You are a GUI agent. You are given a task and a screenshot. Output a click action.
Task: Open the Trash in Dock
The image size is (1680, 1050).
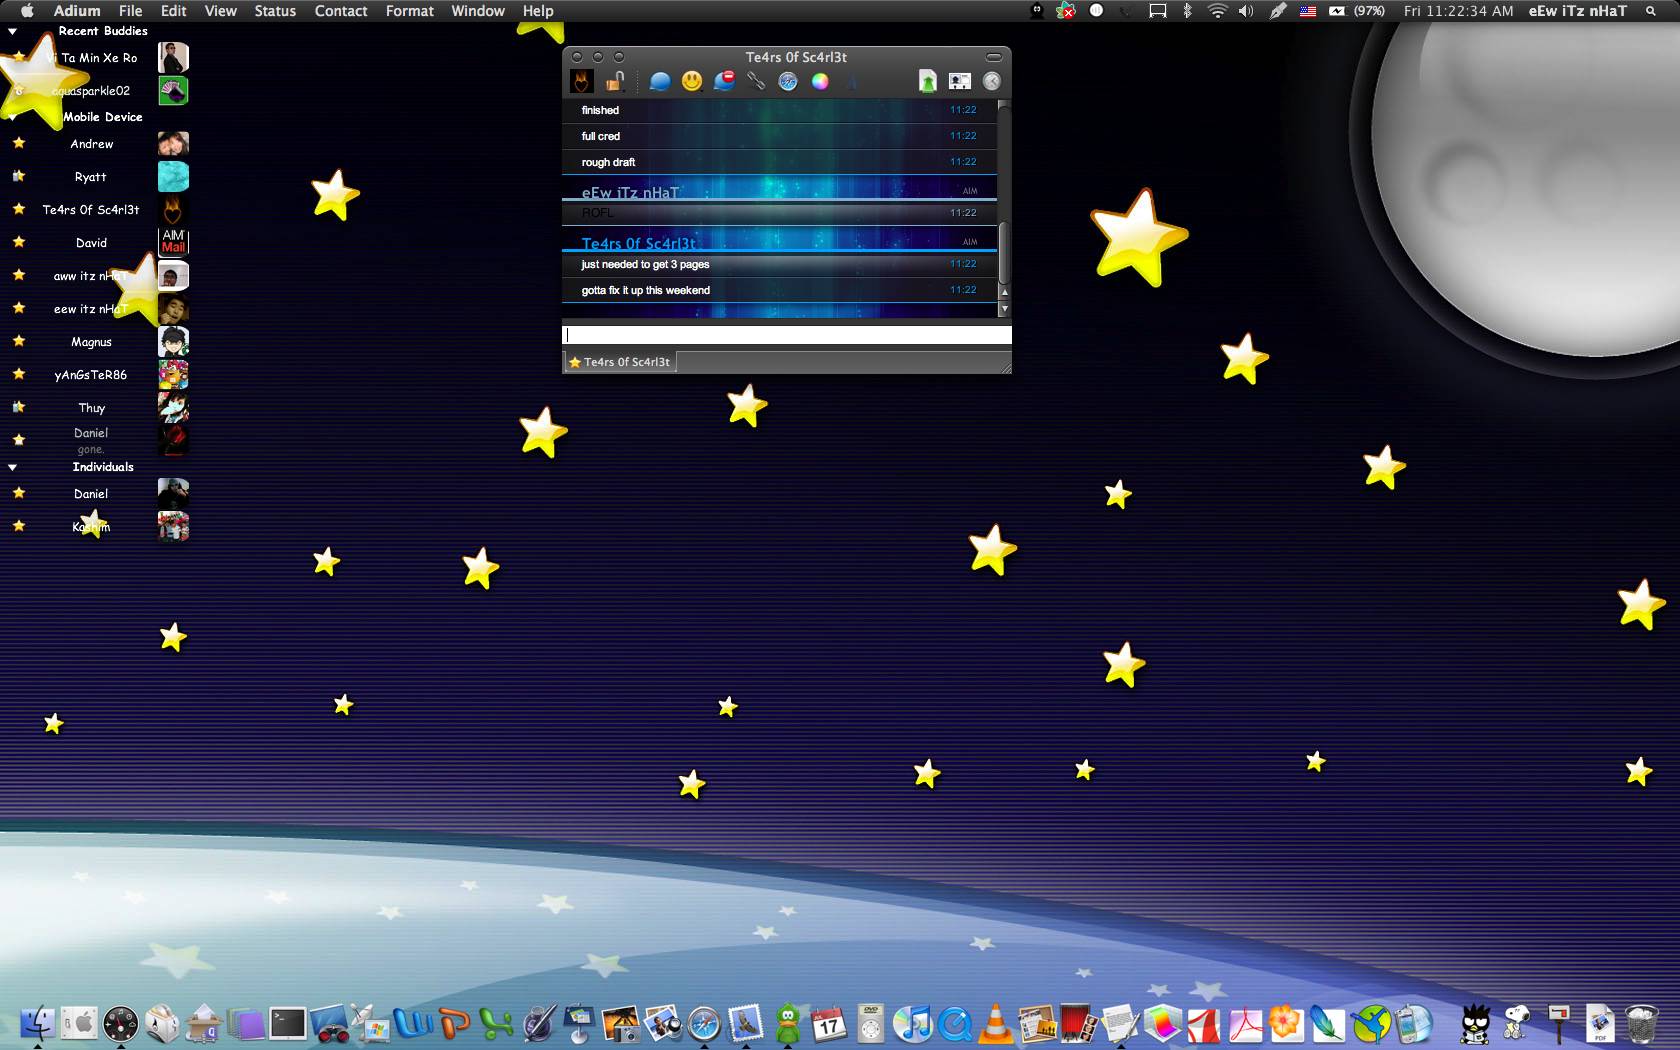(x=1642, y=1023)
